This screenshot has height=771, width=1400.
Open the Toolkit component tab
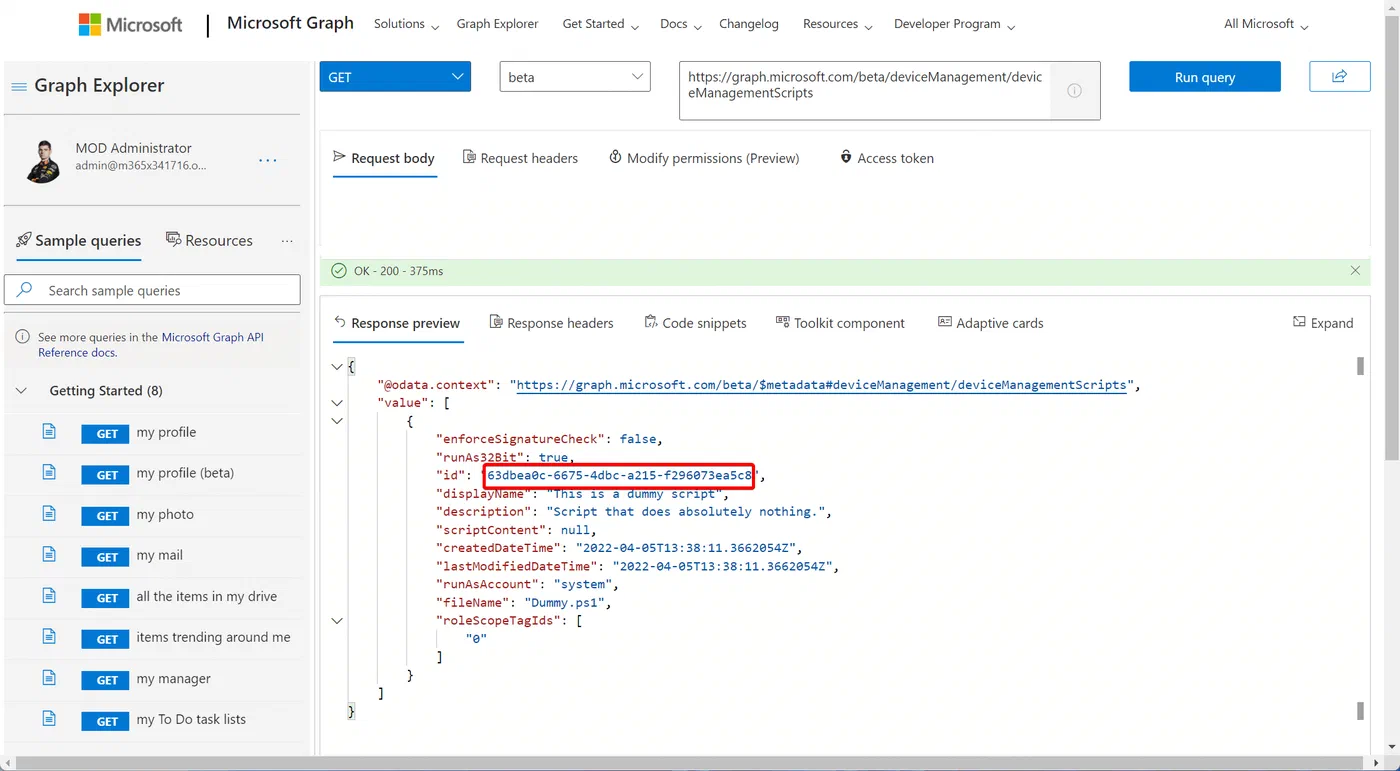[840, 323]
